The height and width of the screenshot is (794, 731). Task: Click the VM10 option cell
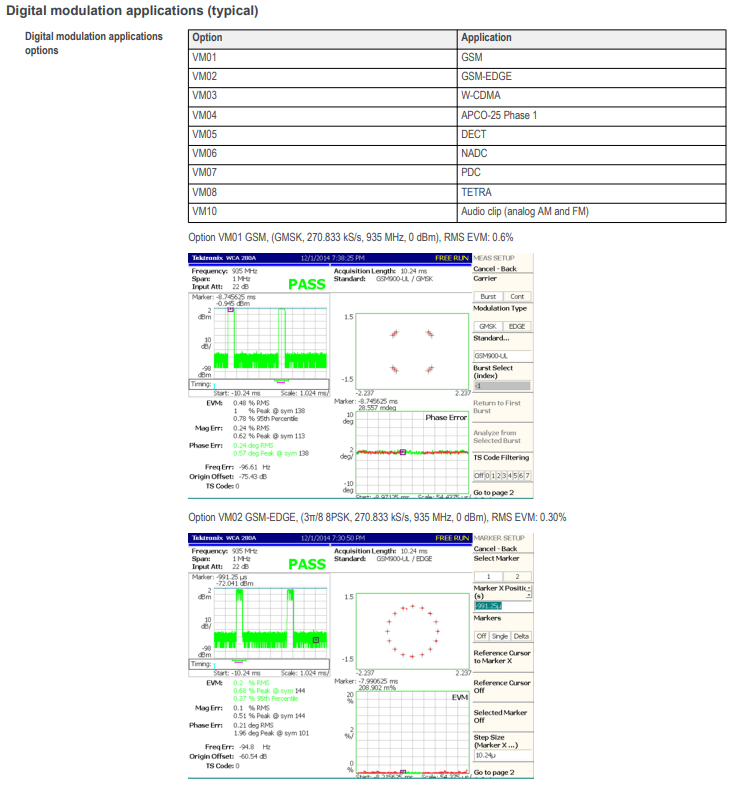click(322, 212)
